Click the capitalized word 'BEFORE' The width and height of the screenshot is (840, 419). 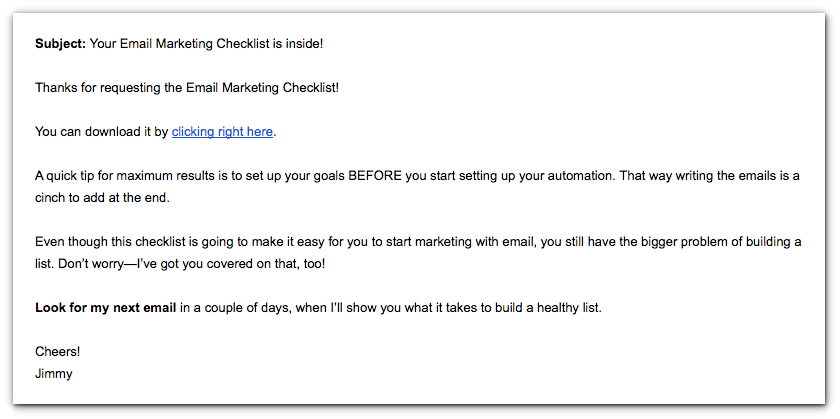click(x=375, y=176)
